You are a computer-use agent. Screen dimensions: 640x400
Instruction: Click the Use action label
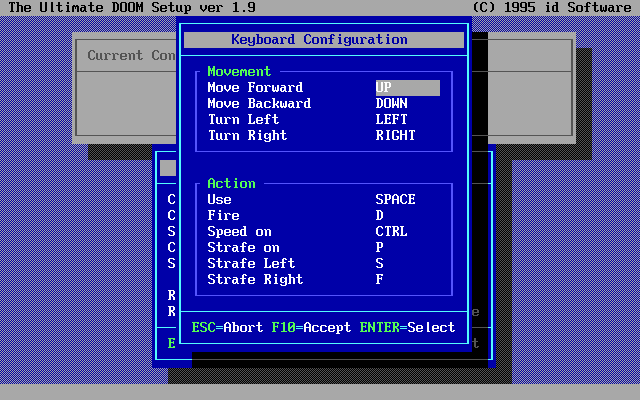click(219, 200)
